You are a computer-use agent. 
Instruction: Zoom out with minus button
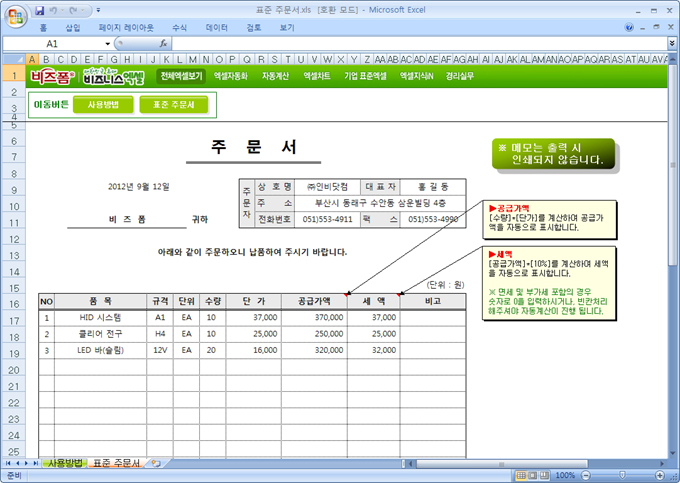pyautogui.click(x=585, y=476)
